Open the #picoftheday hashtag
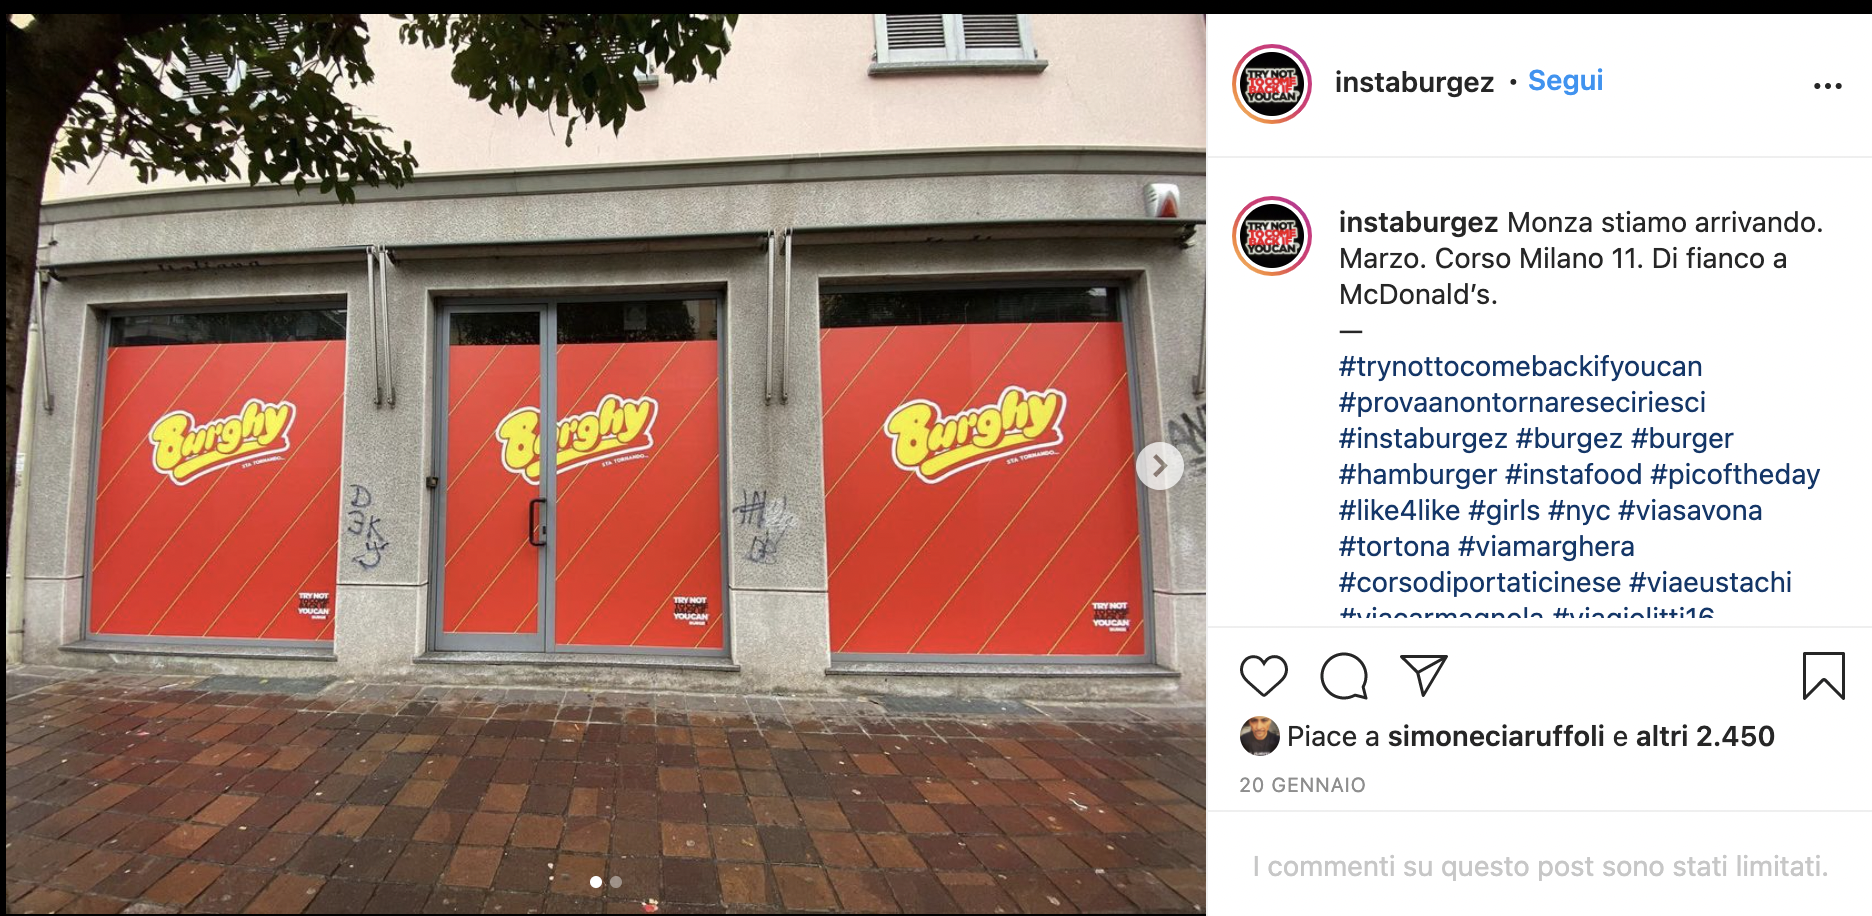 1735,474
